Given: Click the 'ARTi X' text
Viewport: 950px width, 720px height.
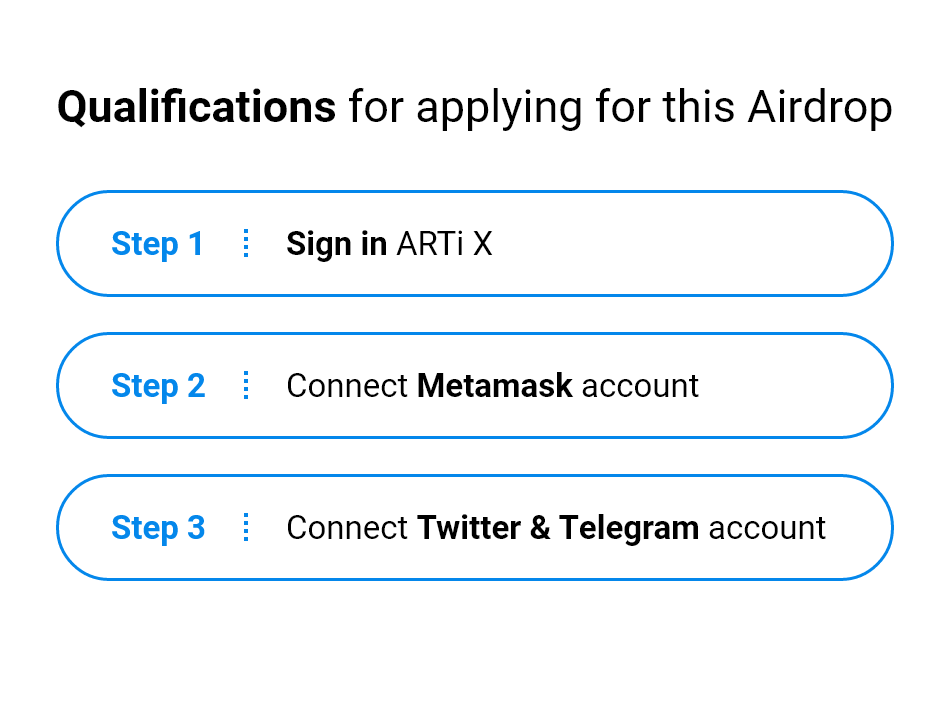Looking at the screenshot, I should point(445,244).
